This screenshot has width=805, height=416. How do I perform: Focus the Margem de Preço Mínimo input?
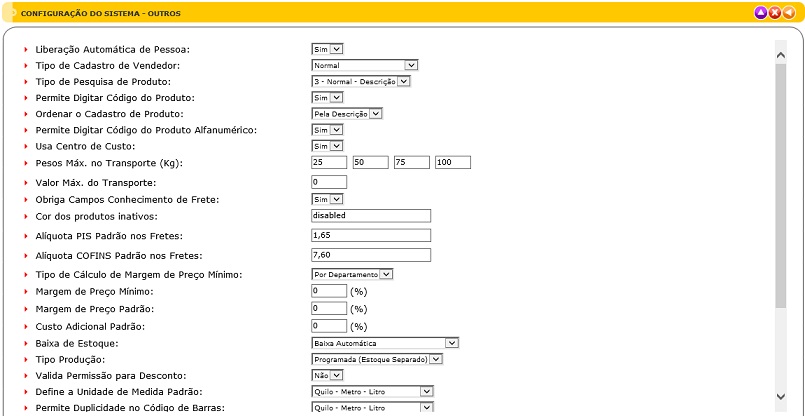329,291
